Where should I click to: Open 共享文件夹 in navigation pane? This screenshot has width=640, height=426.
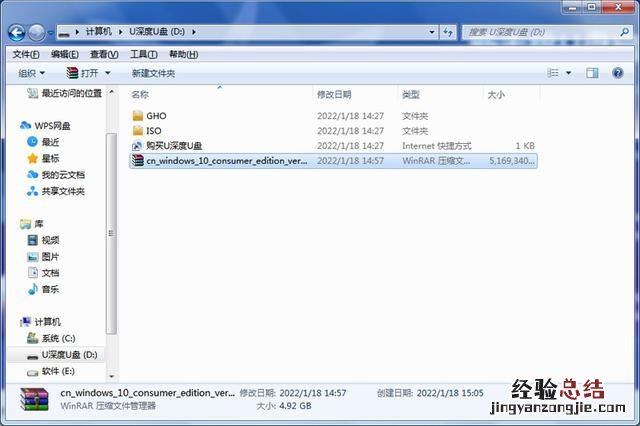click(x=56, y=191)
